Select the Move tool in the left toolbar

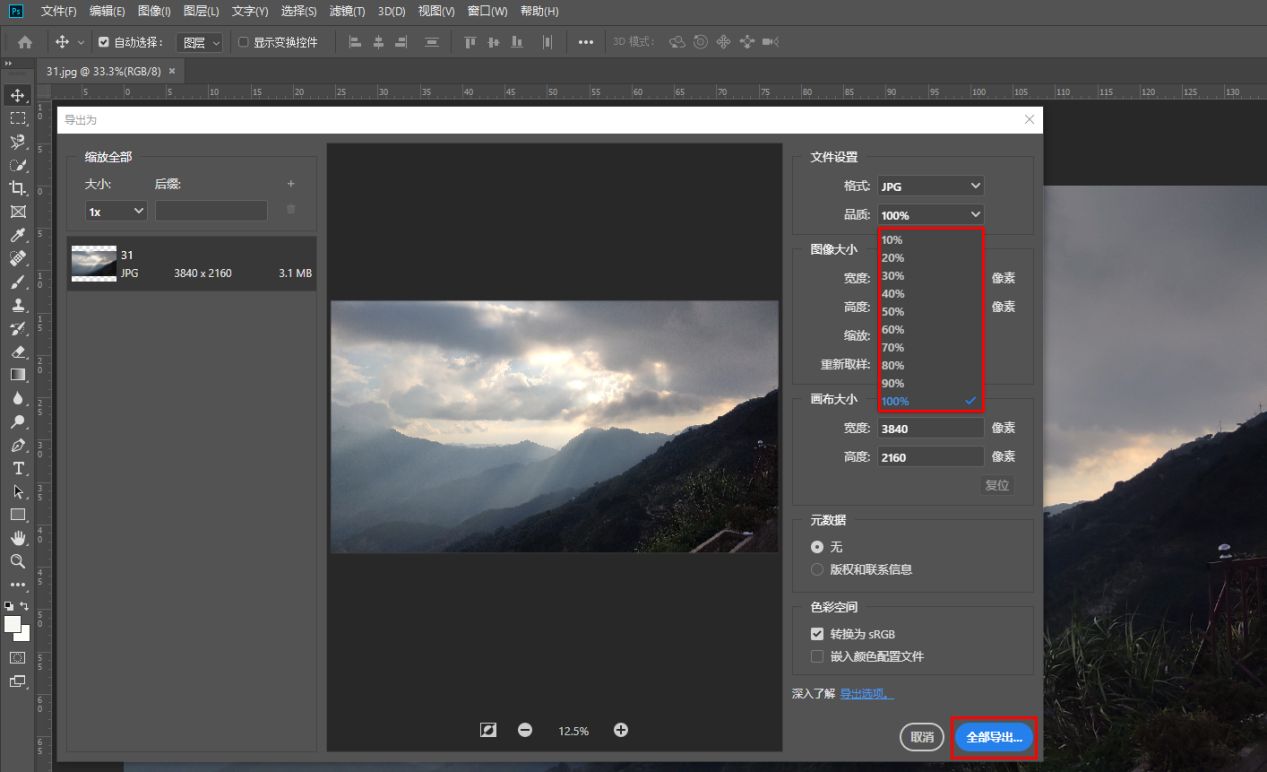tap(18, 95)
